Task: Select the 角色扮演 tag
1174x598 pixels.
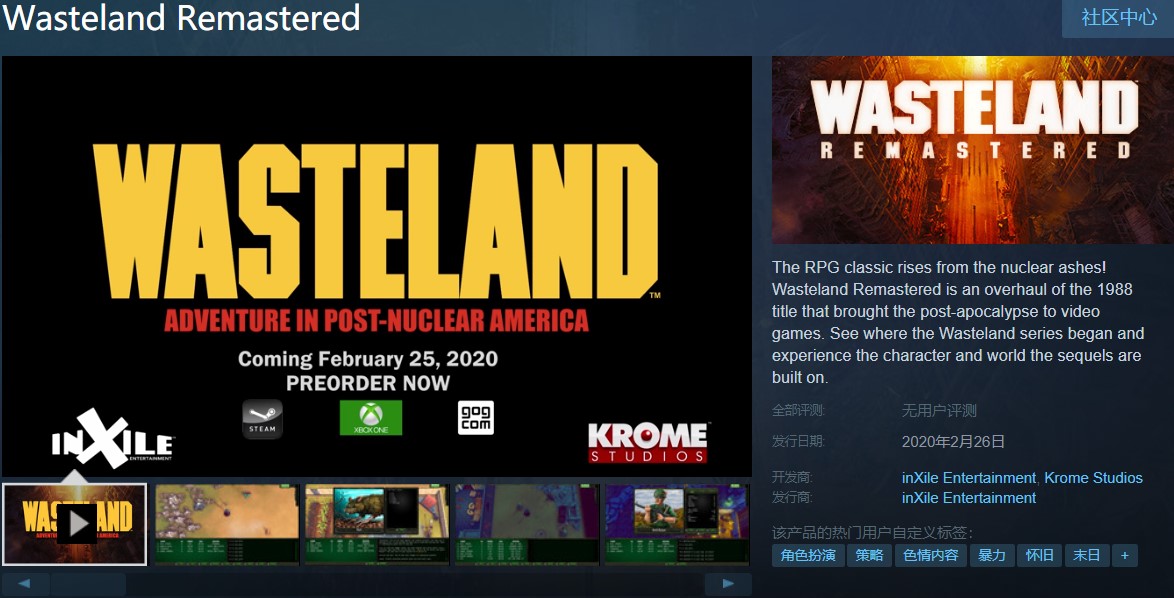Action: click(808, 555)
